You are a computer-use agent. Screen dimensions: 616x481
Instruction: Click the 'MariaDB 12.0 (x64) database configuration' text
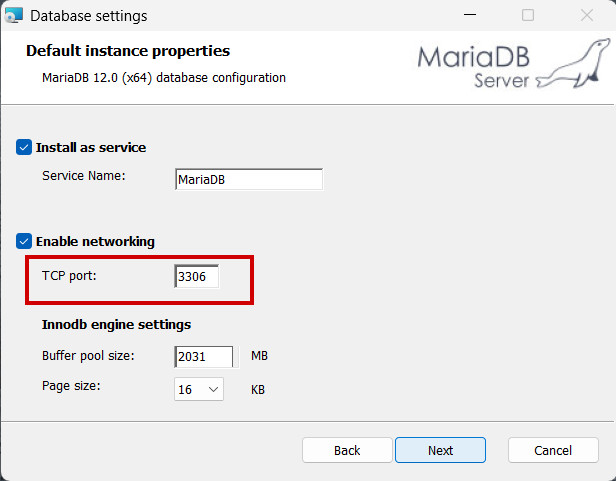coord(164,77)
